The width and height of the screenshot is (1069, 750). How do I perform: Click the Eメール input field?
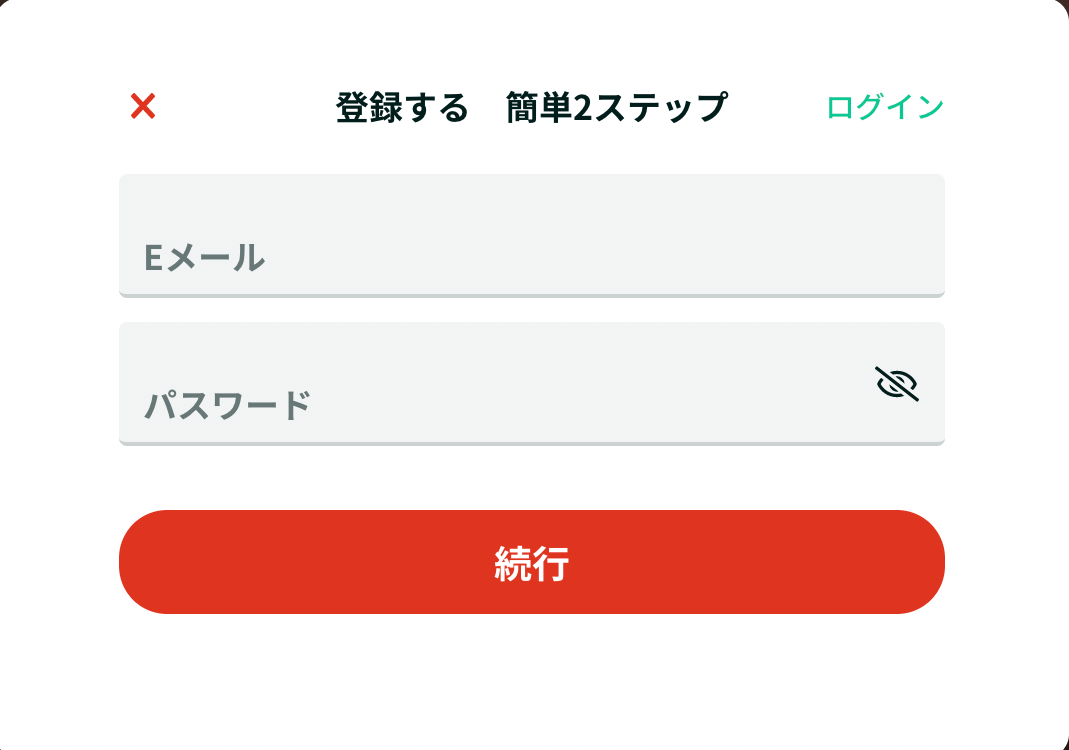532,236
